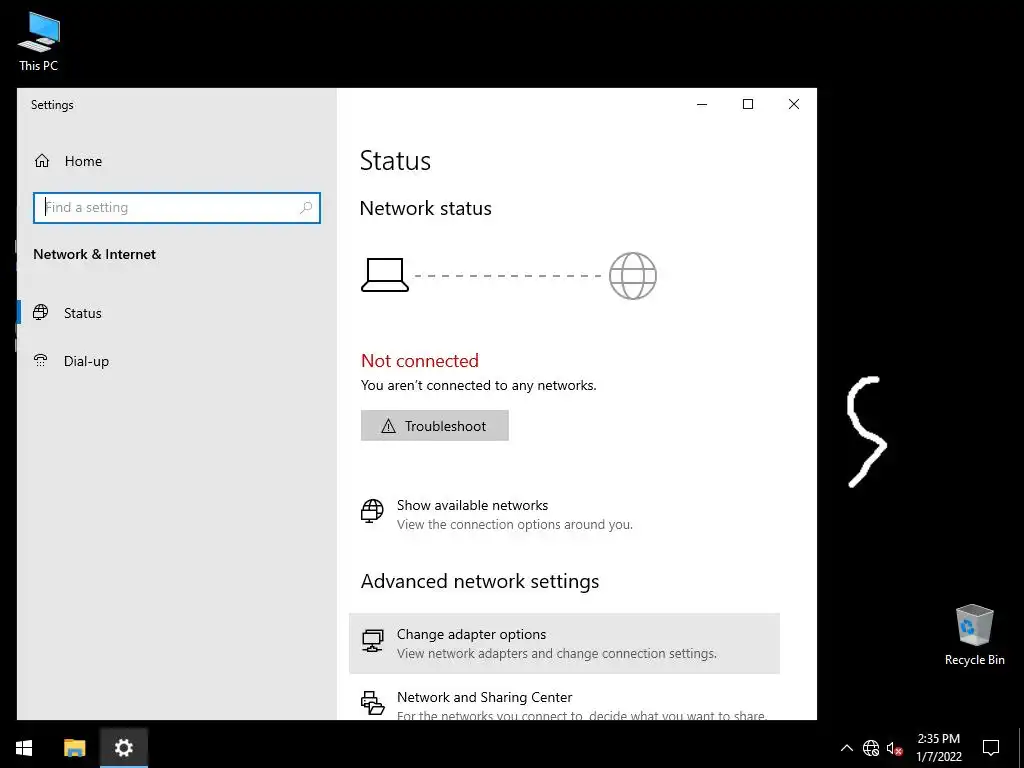
Task: Click the Network status heading
Action: [x=425, y=208]
